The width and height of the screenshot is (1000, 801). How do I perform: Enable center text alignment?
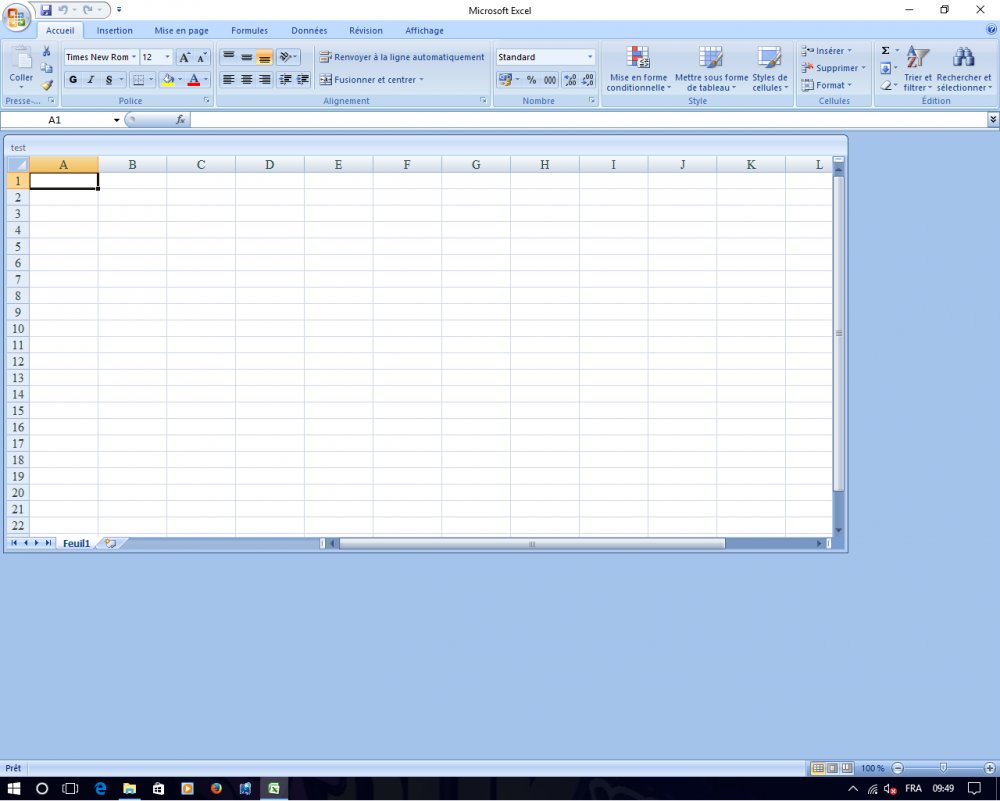coord(245,79)
